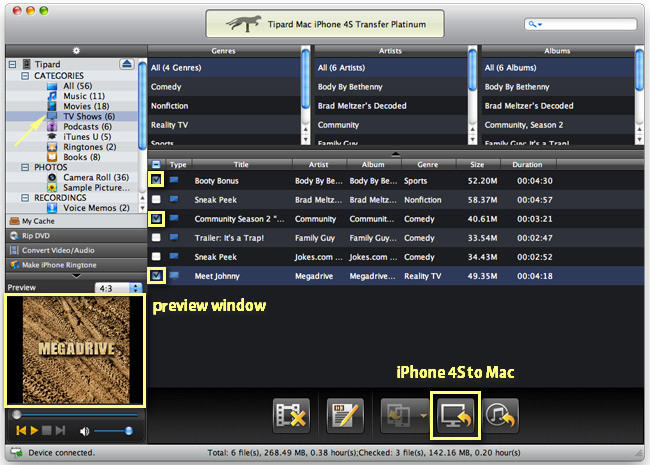Viewport: 650px width, 465px height.
Task: Select the Music (11) category
Action: tap(84, 96)
